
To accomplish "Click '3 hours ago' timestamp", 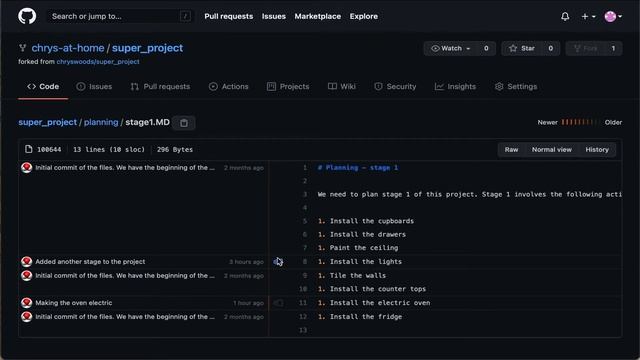I will coord(246,262).
